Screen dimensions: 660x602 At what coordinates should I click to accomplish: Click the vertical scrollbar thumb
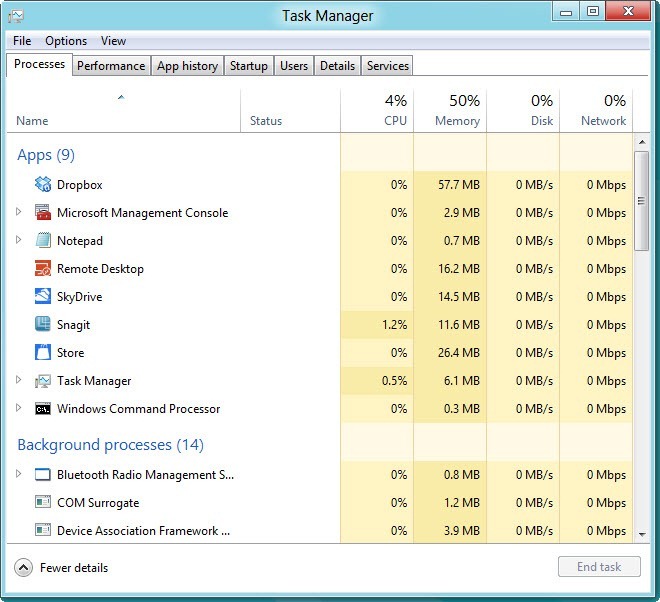(641, 201)
